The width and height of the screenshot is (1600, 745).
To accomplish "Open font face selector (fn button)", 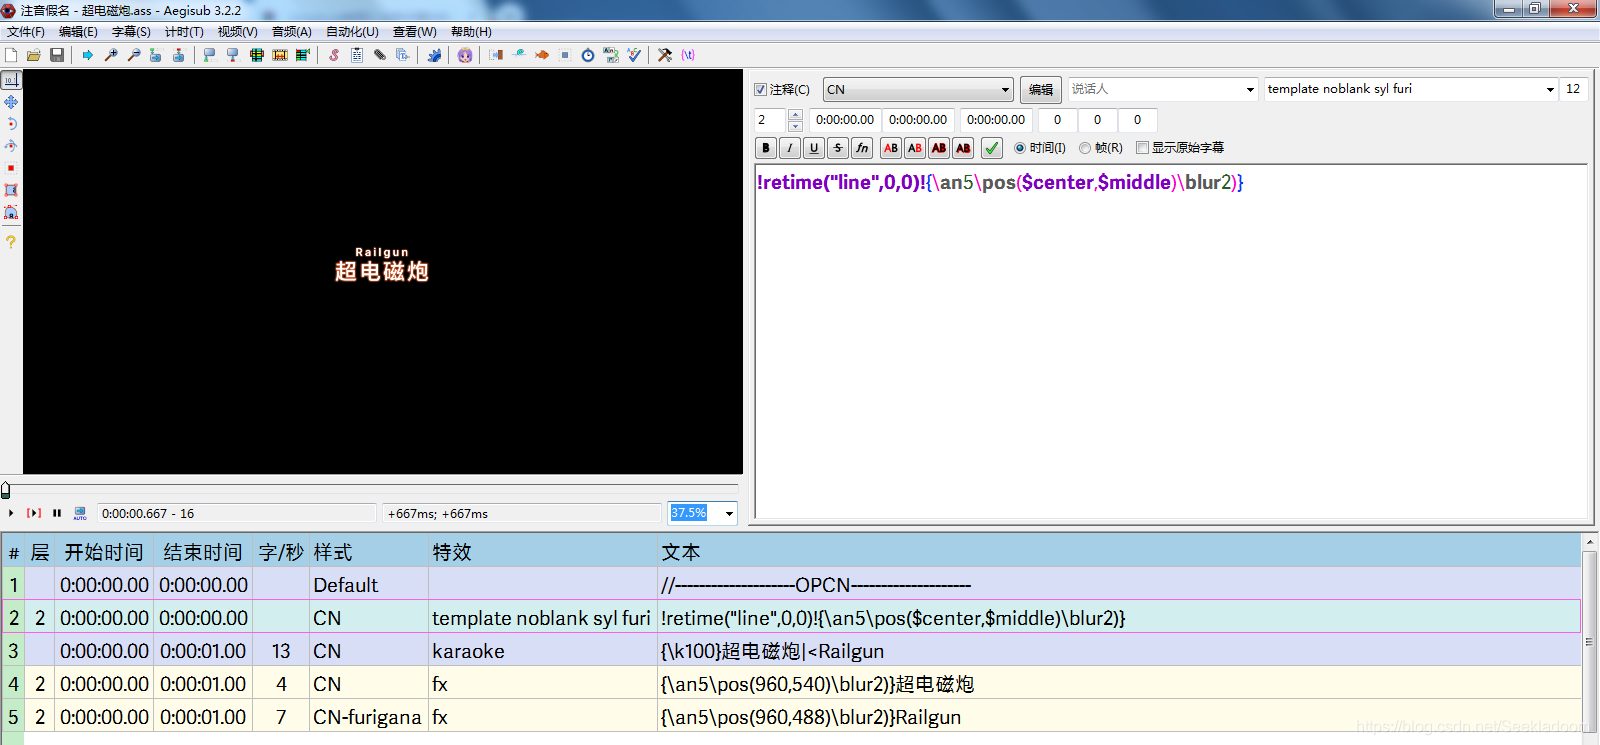I will click(x=862, y=148).
